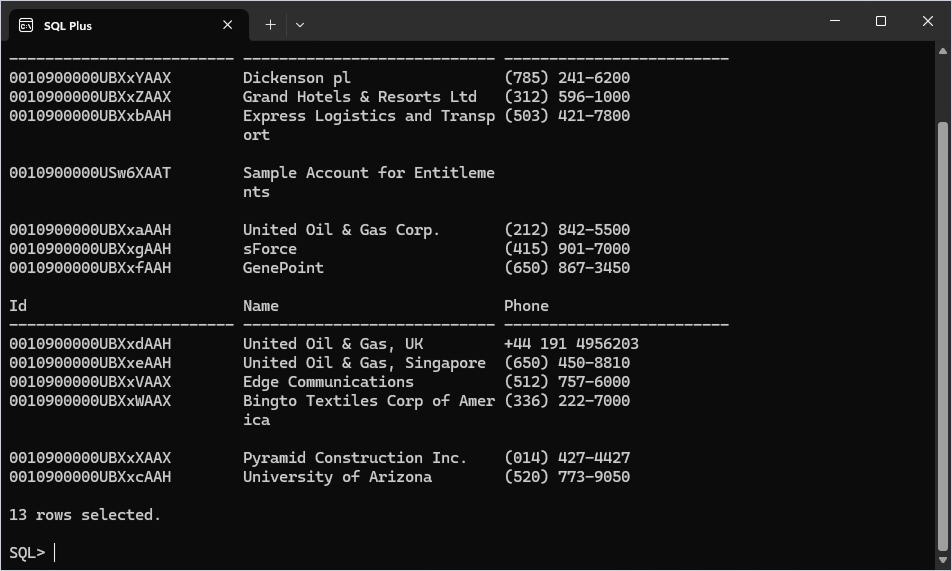Click the Phone column header
The height and width of the screenshot is (571, 952).
tap(526, 306)
